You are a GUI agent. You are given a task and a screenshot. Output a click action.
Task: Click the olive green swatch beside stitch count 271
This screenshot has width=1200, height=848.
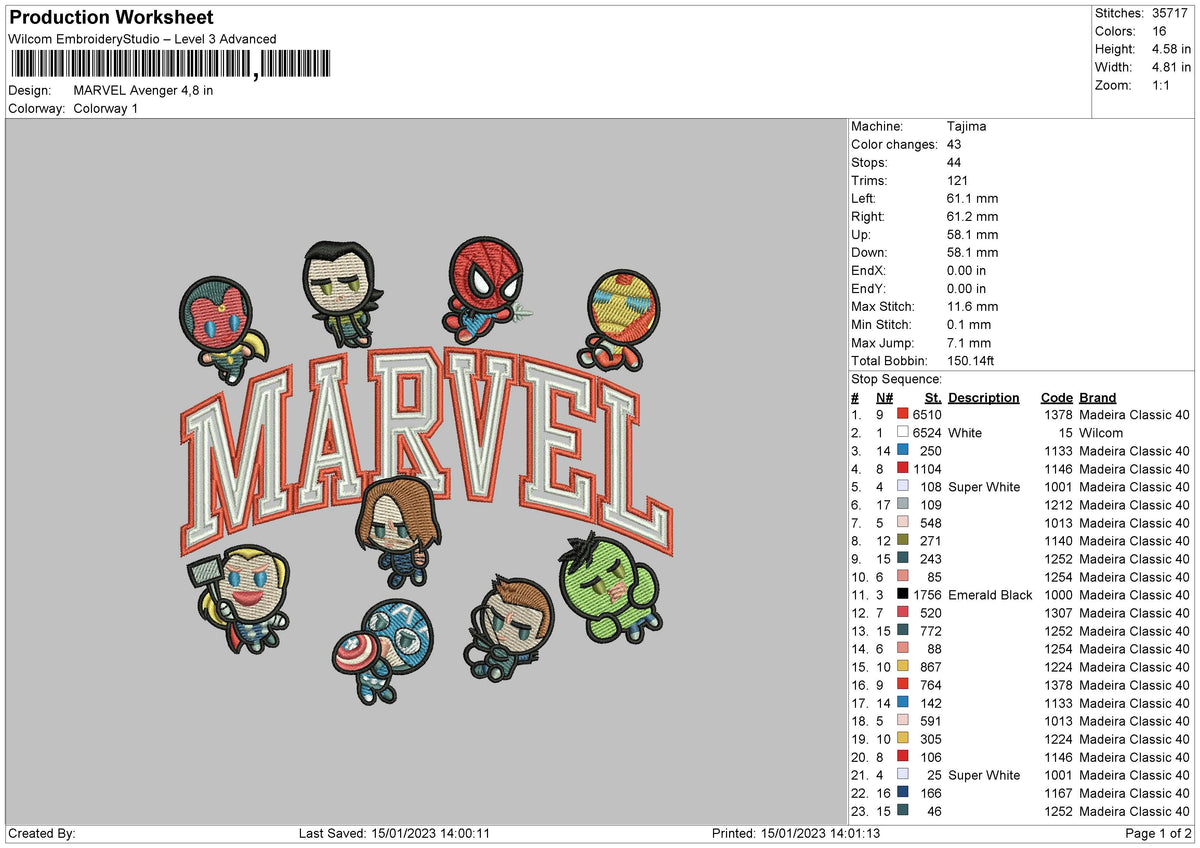(903, 540)
